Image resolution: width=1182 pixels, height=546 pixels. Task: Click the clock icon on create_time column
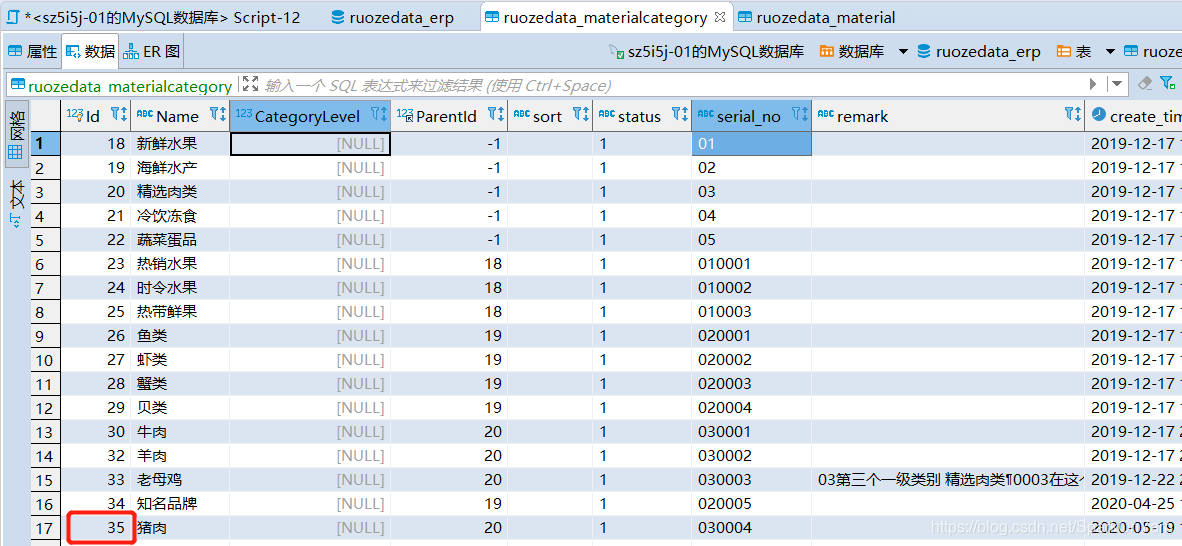[x=1098, y=115]
